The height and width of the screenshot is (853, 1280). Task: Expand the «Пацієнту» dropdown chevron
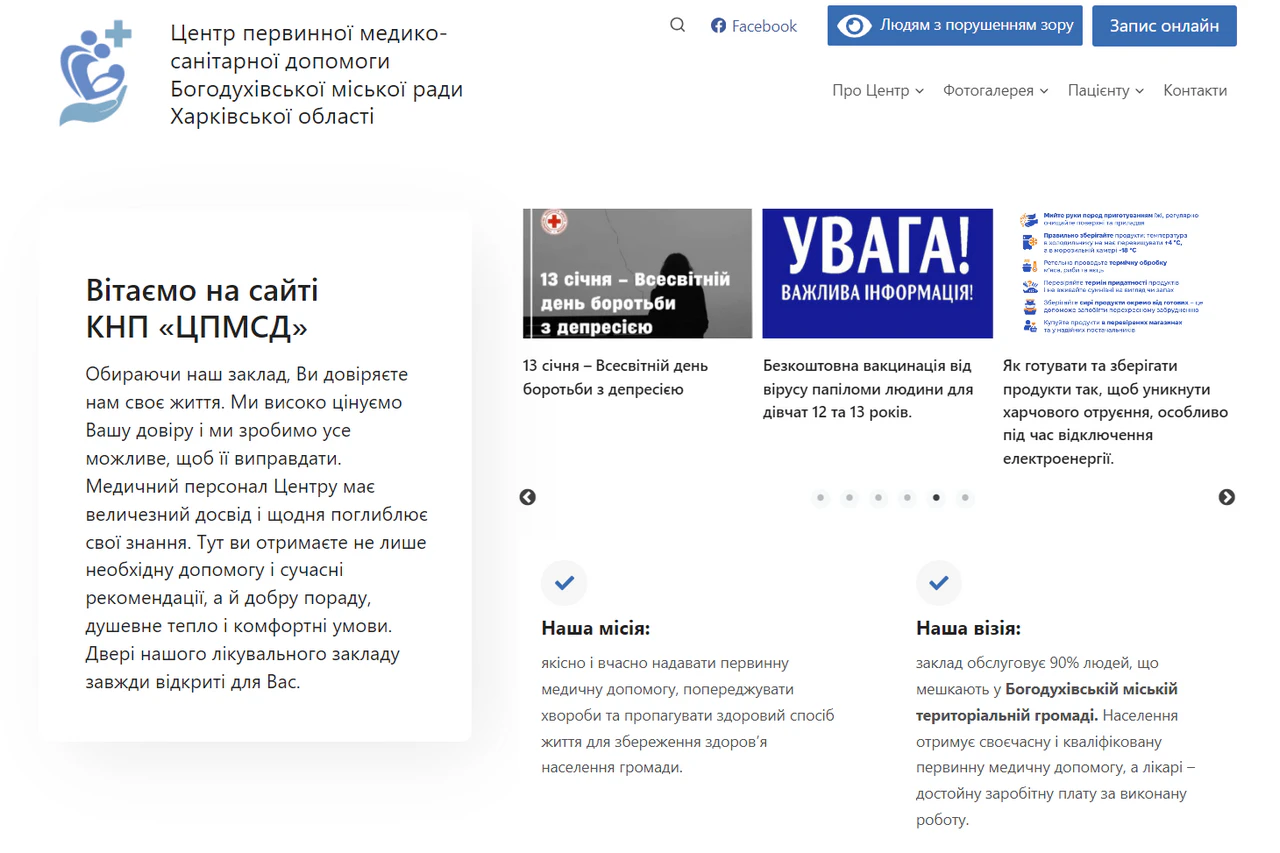[x=1138, y=91]
